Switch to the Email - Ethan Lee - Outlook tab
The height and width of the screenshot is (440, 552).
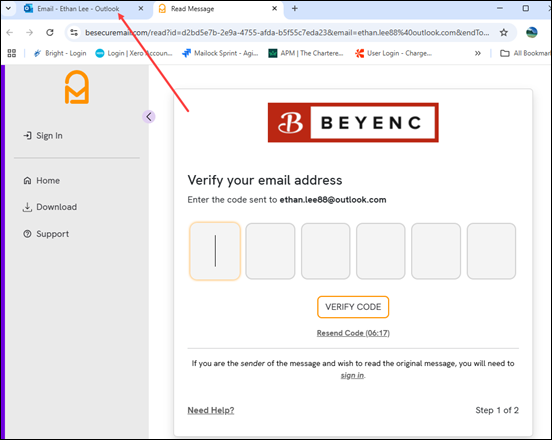[78, 9]
